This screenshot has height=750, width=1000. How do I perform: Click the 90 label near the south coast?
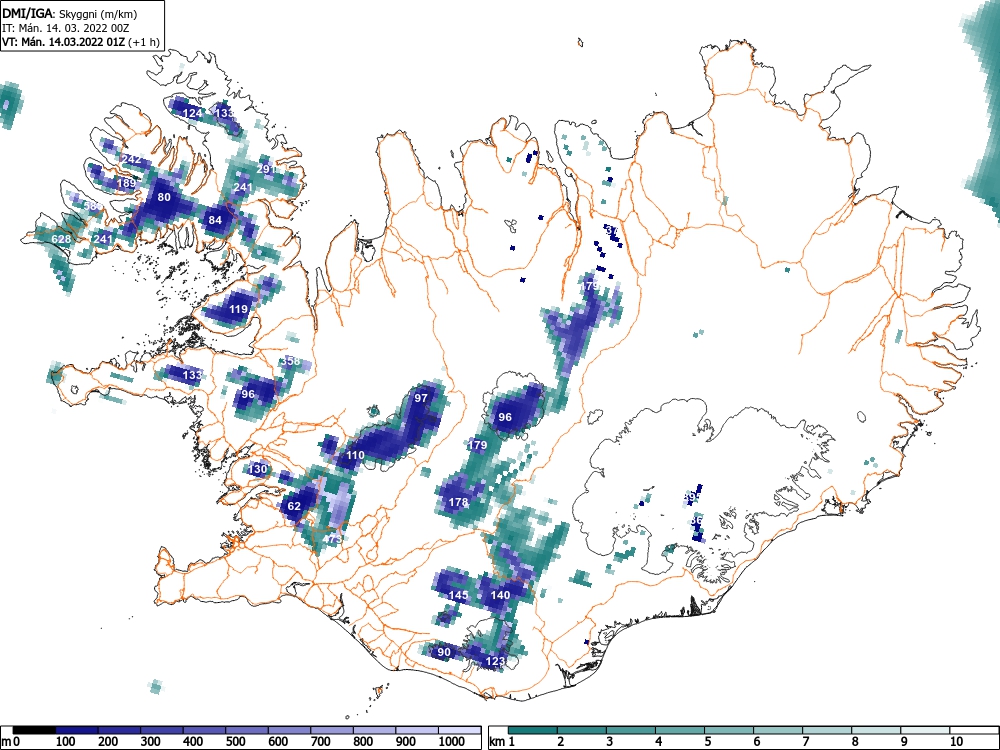click(444, 652)
